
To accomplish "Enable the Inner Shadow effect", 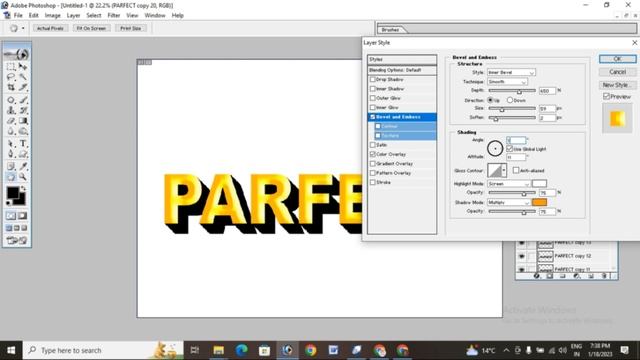I will 372,89.
